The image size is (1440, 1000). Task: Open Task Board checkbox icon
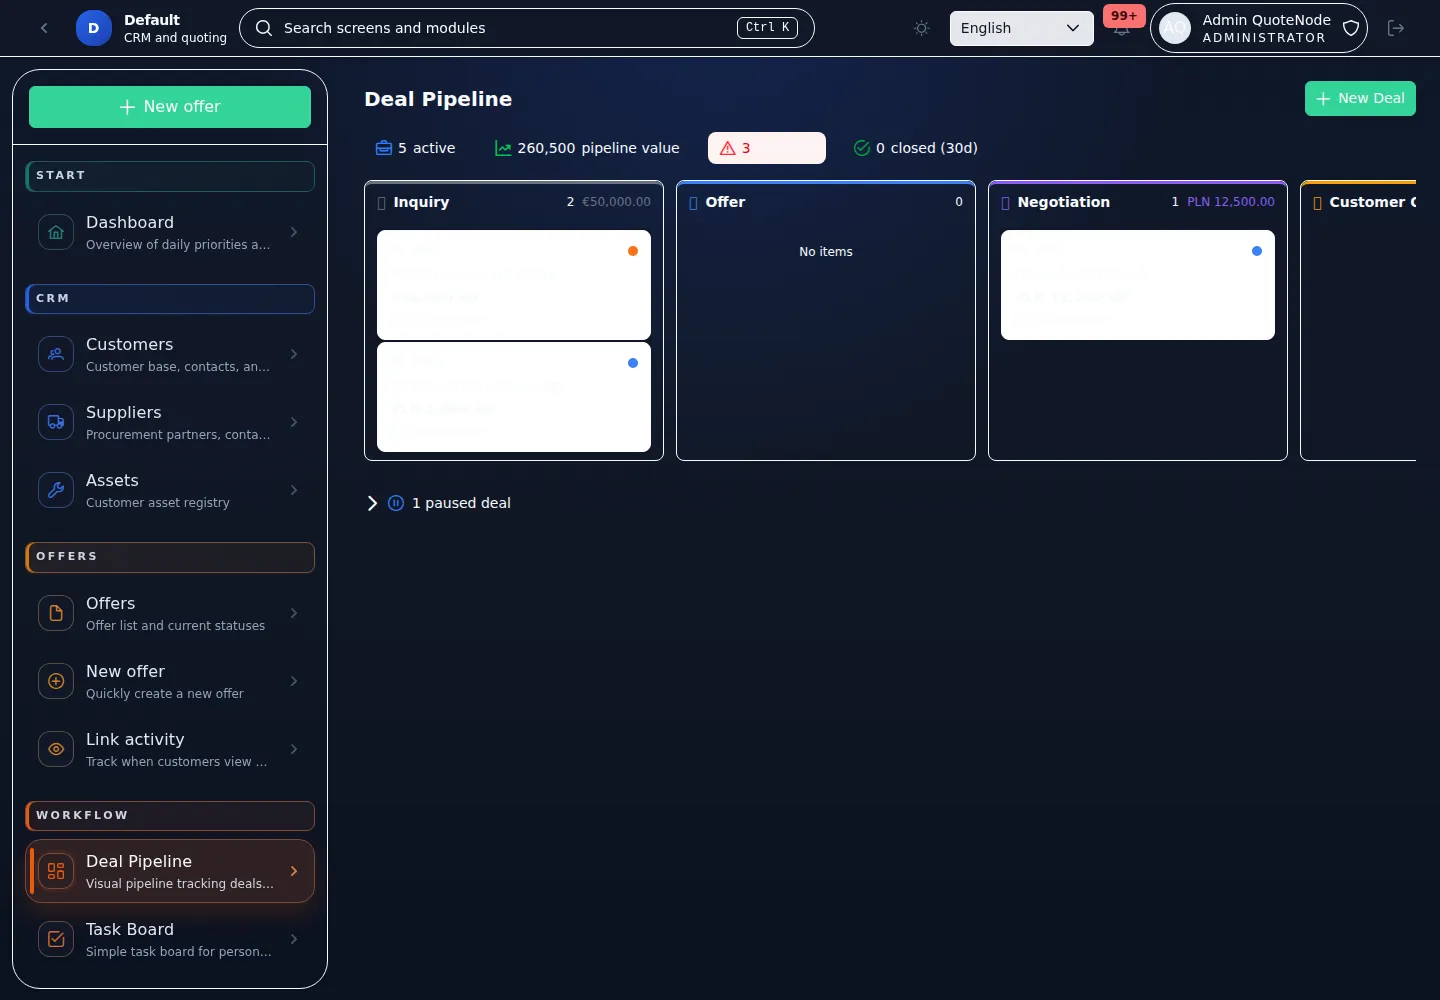[56, 939]
